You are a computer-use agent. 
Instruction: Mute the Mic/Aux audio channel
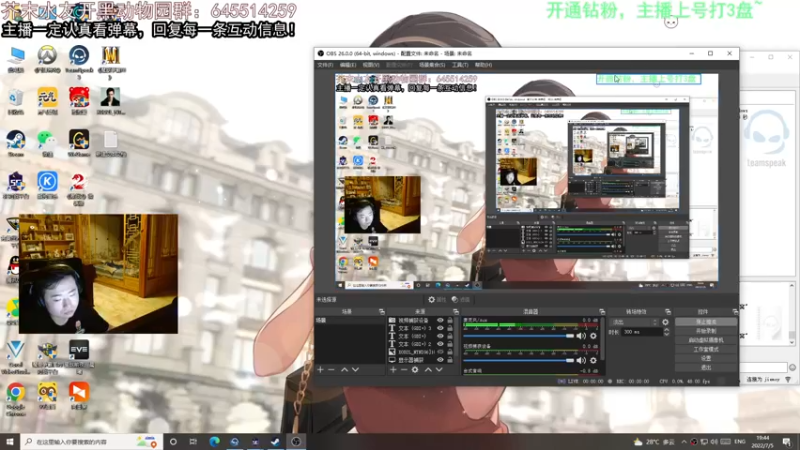[581, 336]
